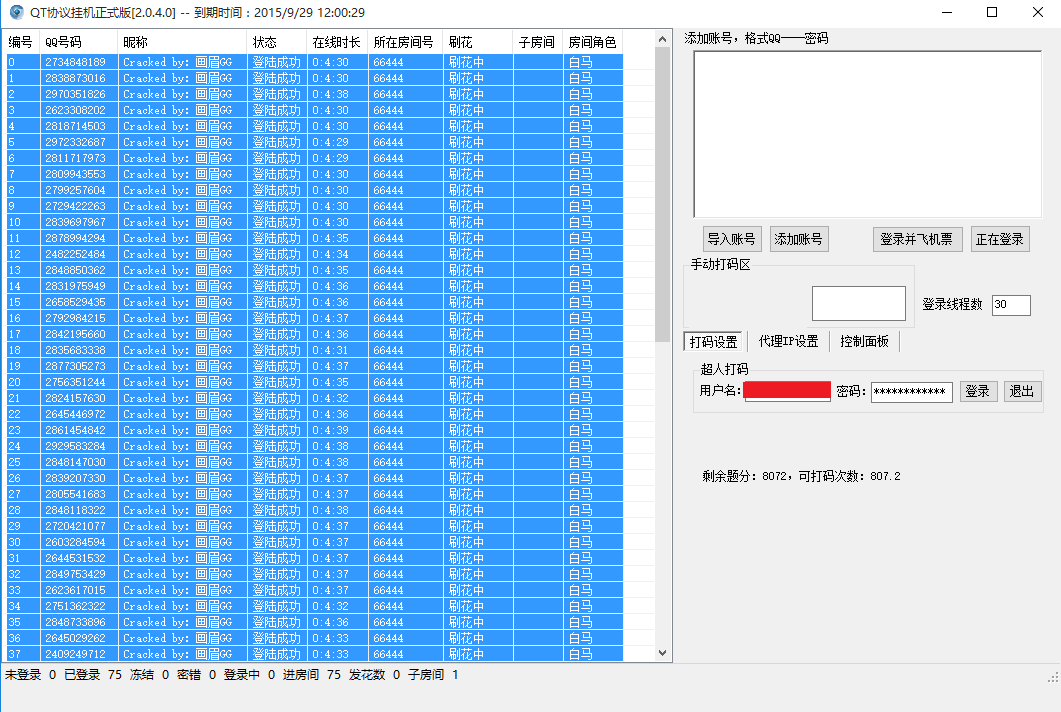Click the 正在登录 button
This screenshot has width=1061, height=712.
point(1000,239)
